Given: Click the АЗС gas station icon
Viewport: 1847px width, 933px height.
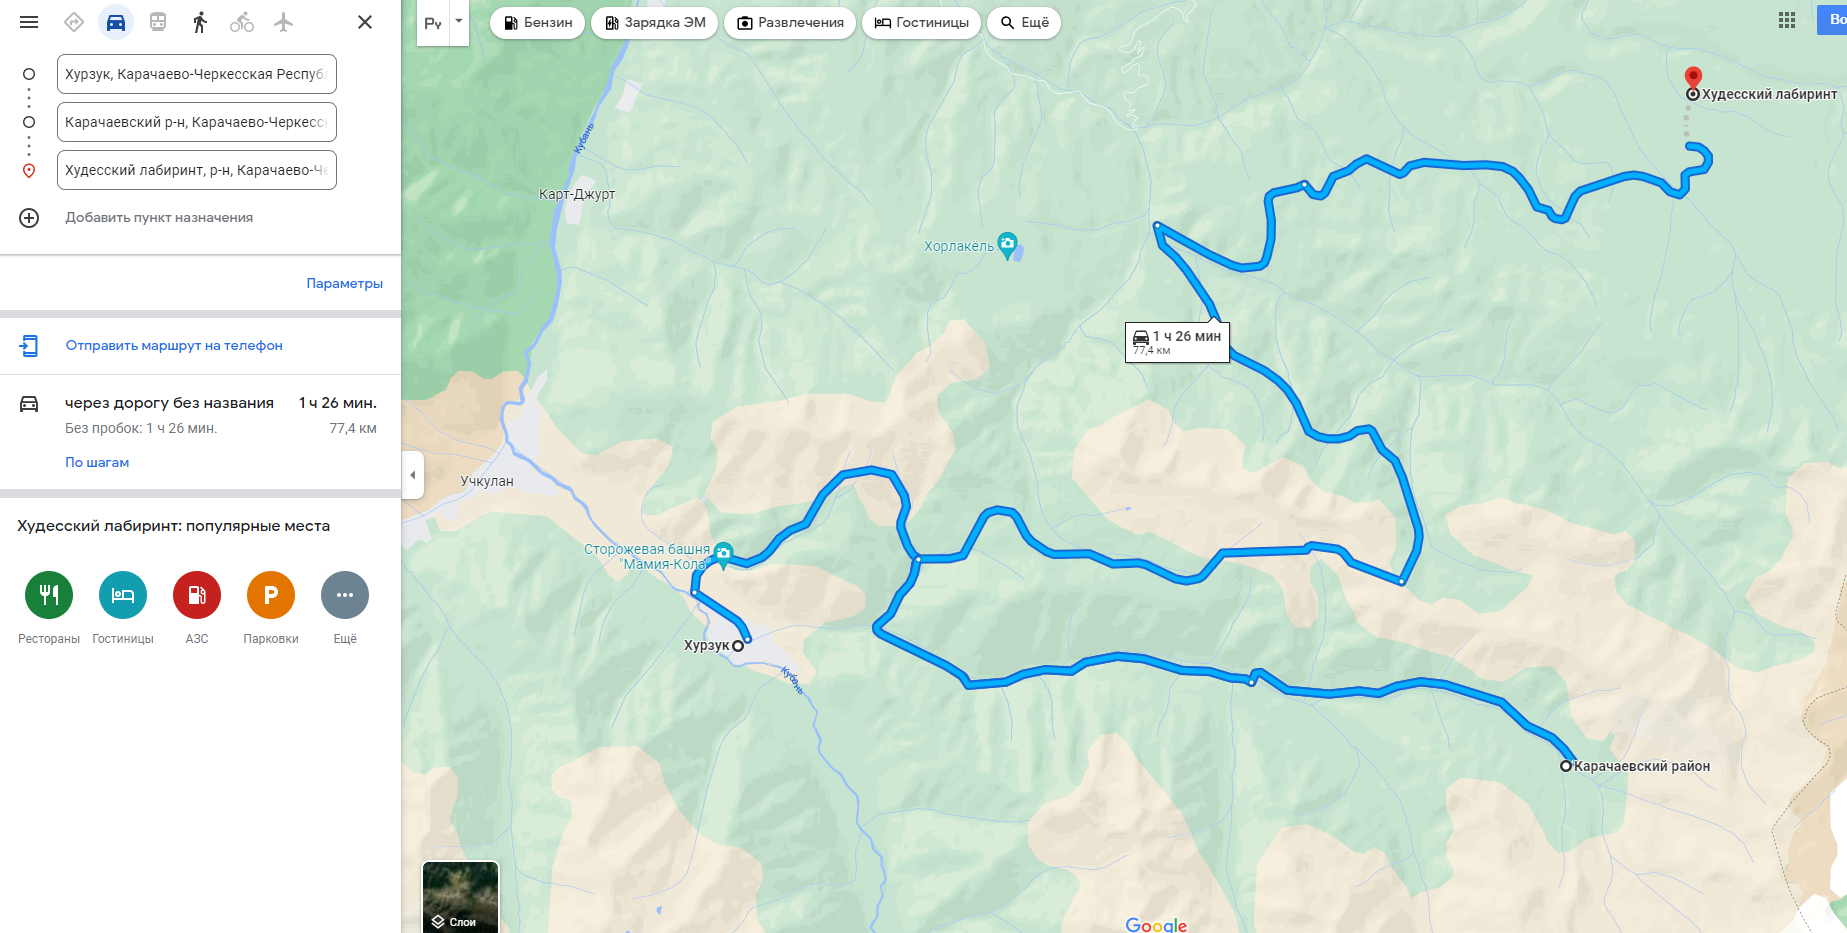Looking at the screenshot, I should [197, 595].
